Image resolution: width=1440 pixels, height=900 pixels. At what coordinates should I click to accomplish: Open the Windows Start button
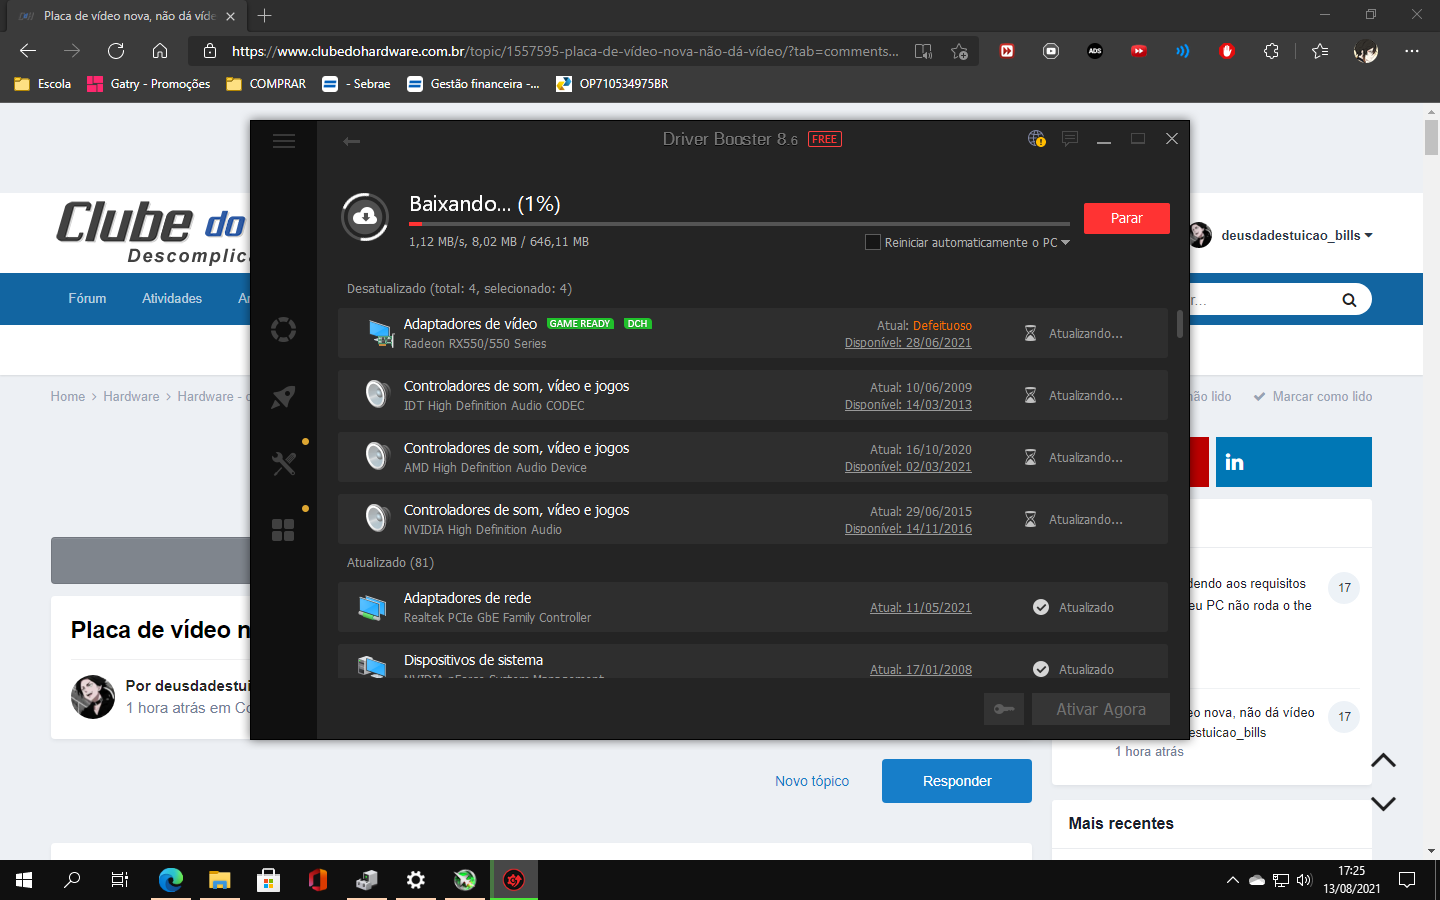coord(24,880)
